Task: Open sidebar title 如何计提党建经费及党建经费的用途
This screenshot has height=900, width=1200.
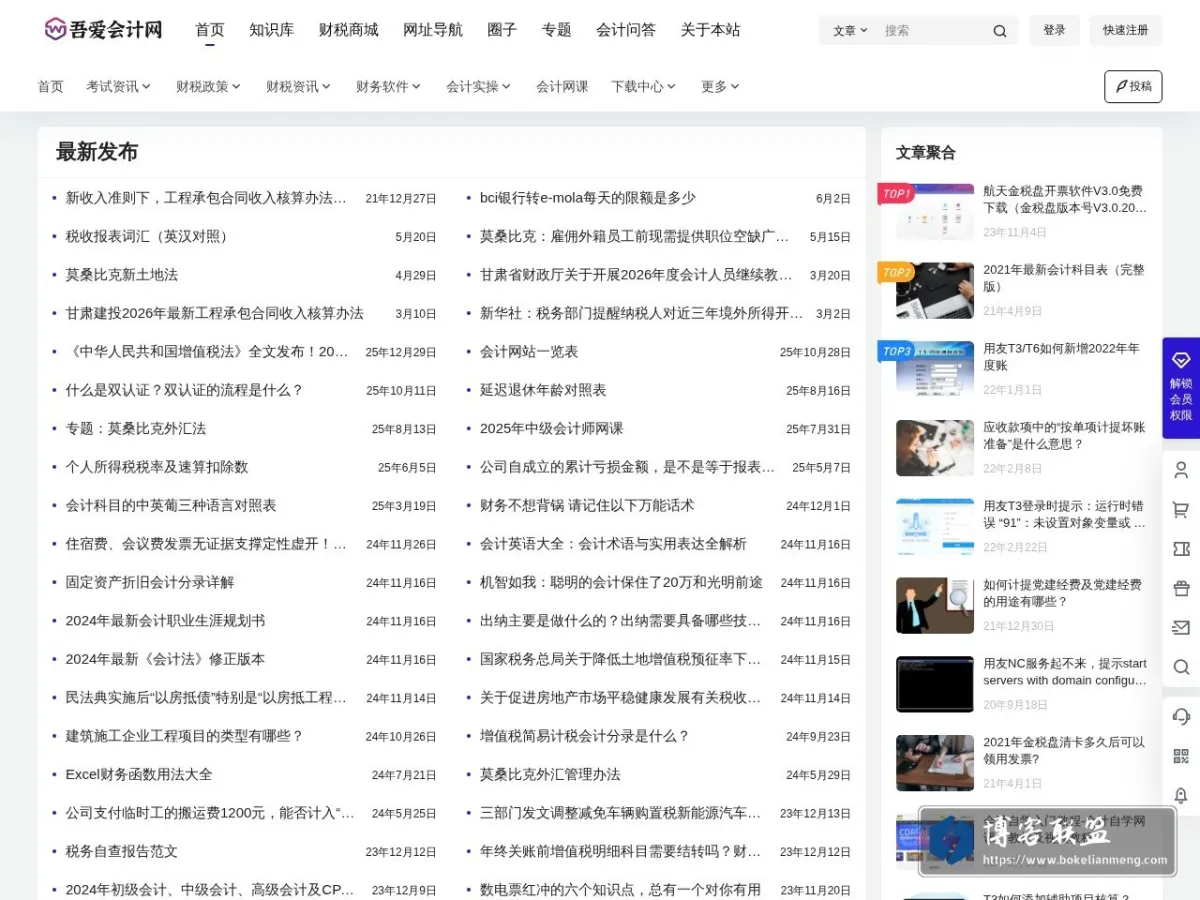Action: (1062, 593)
